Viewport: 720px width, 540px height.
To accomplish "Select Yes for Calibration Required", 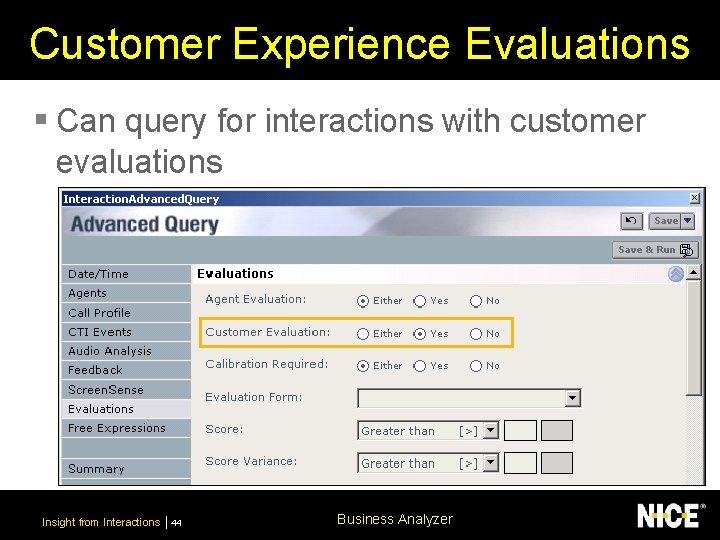I will pos(419,366).
